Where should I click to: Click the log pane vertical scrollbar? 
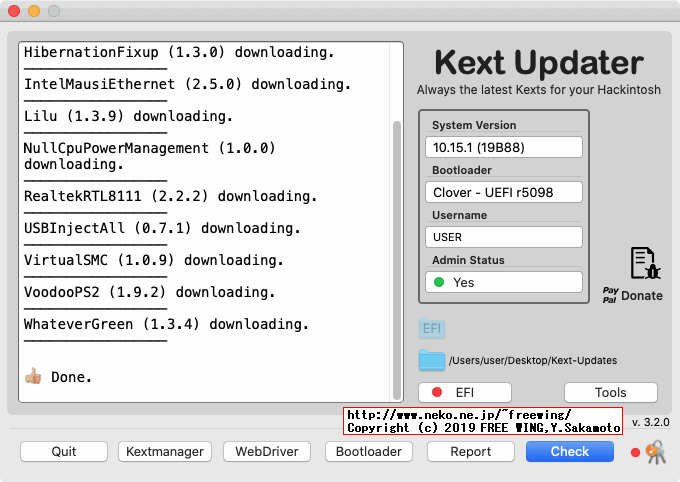click(396, 260)
